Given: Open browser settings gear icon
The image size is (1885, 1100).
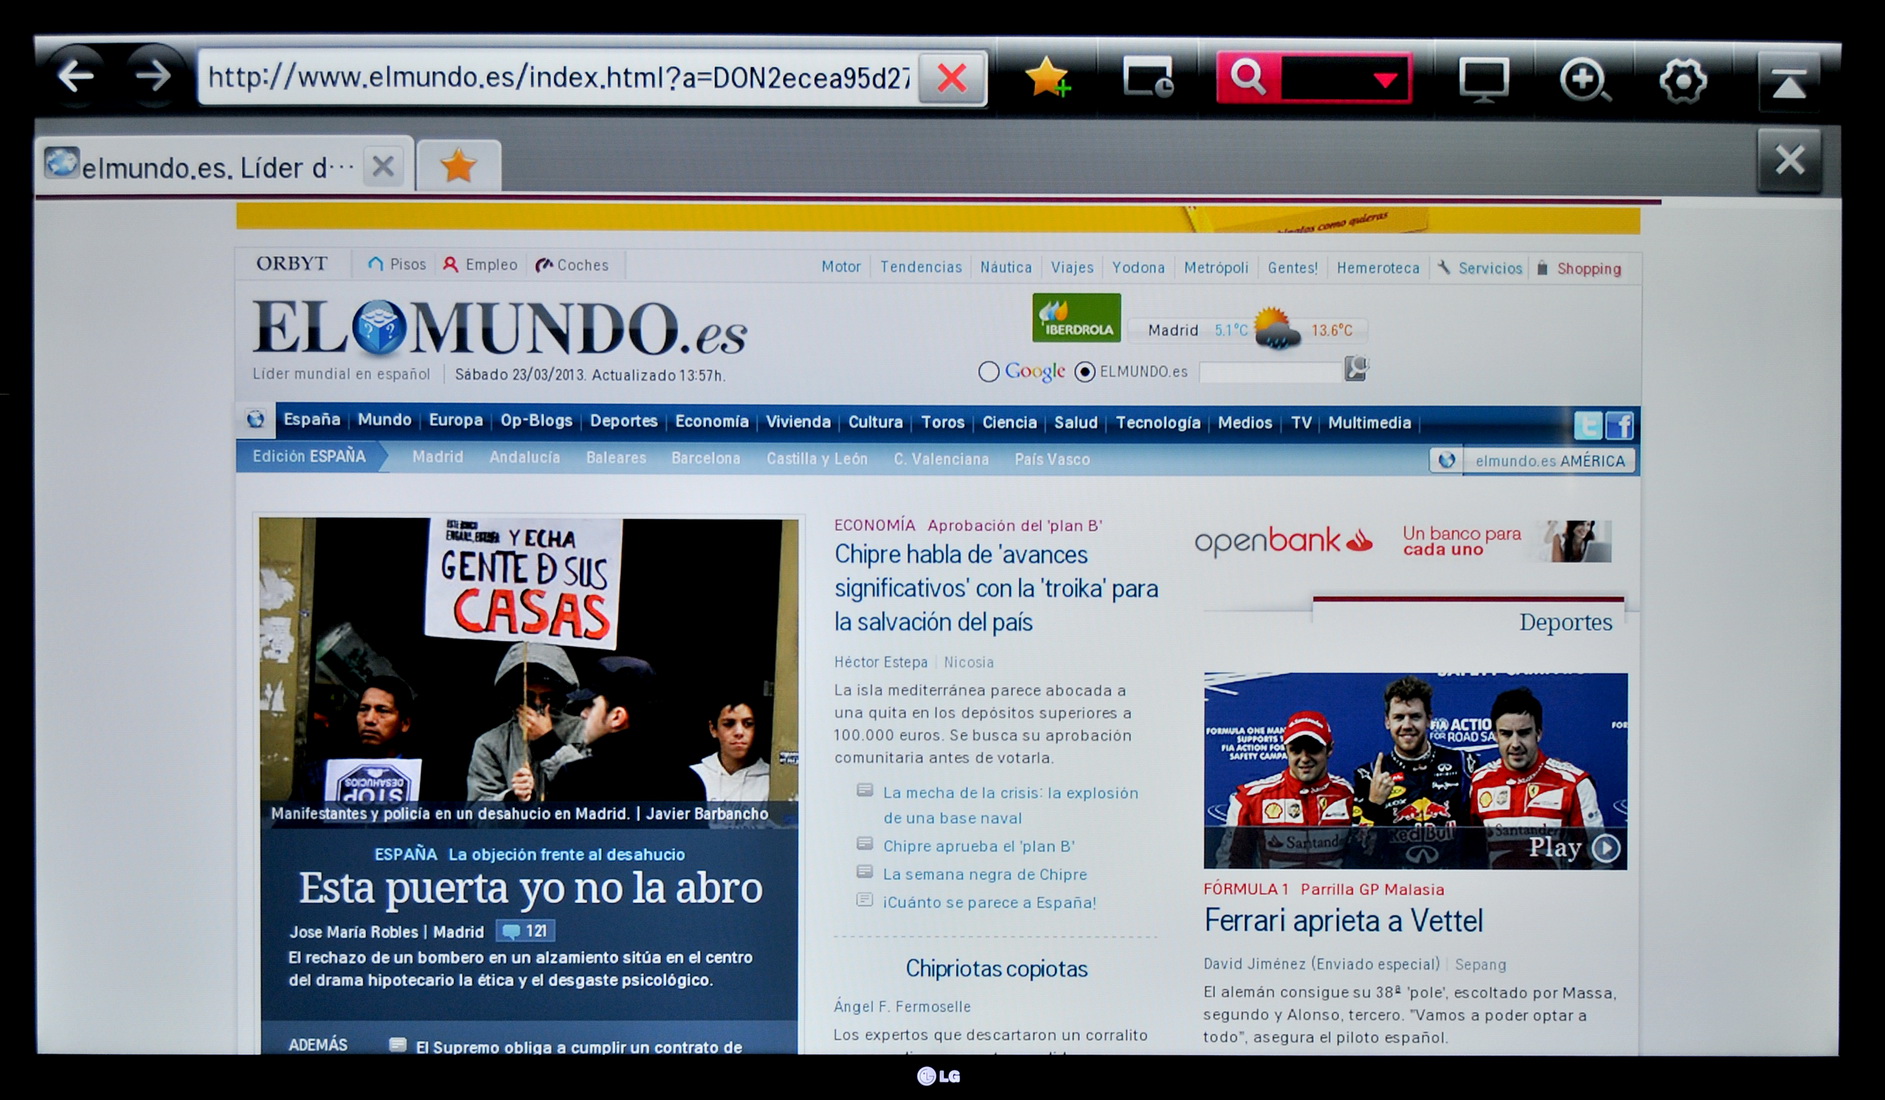Looking at the screenshot, I should click(x=1683, y=80).
